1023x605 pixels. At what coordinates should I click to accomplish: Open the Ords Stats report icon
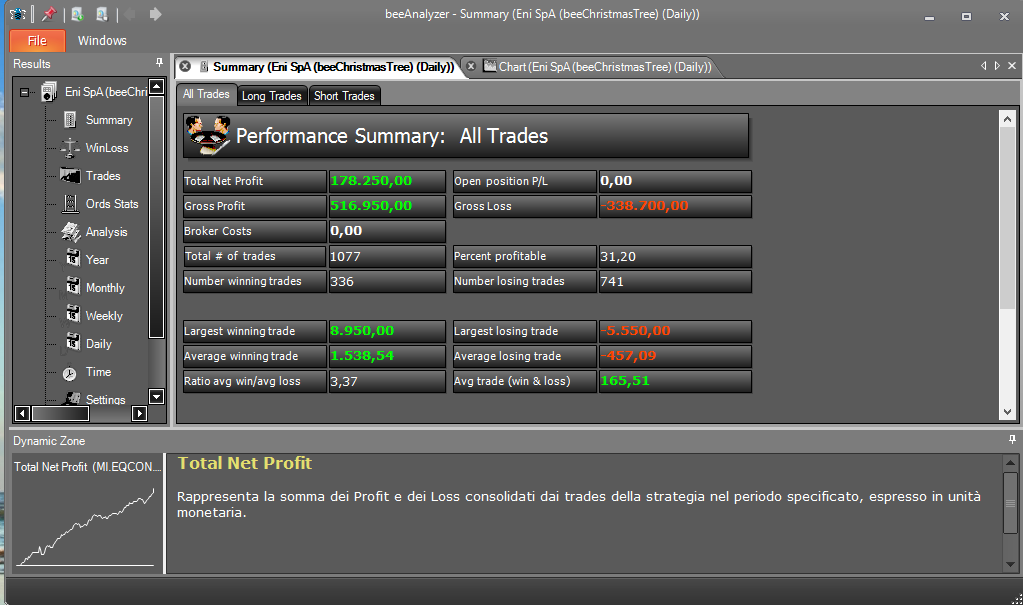pos(70,204)
